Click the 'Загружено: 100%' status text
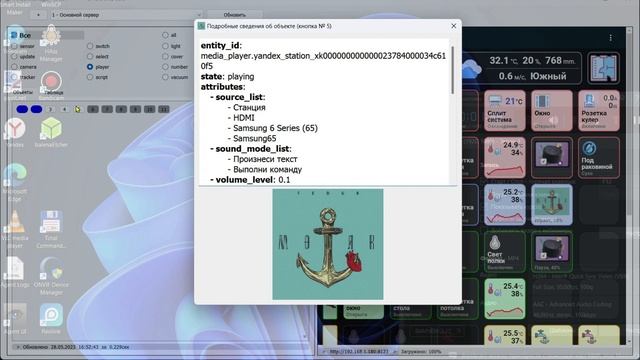 coord(421,351)
